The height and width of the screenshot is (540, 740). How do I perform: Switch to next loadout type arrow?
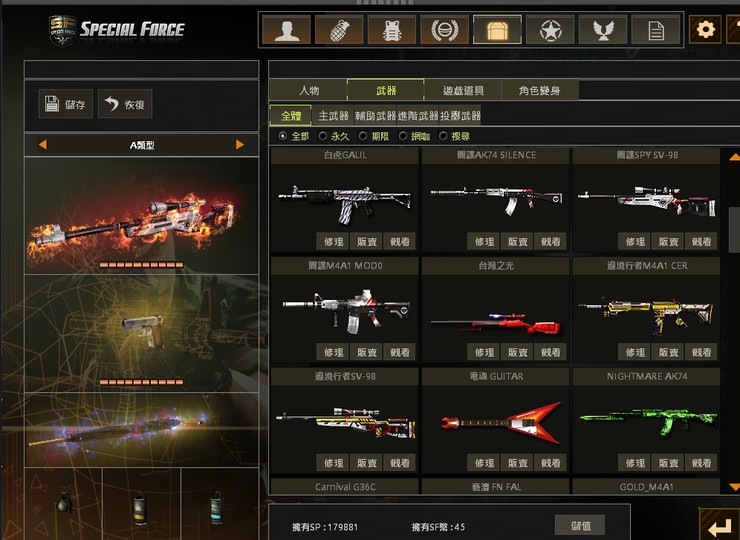(240, 144)
